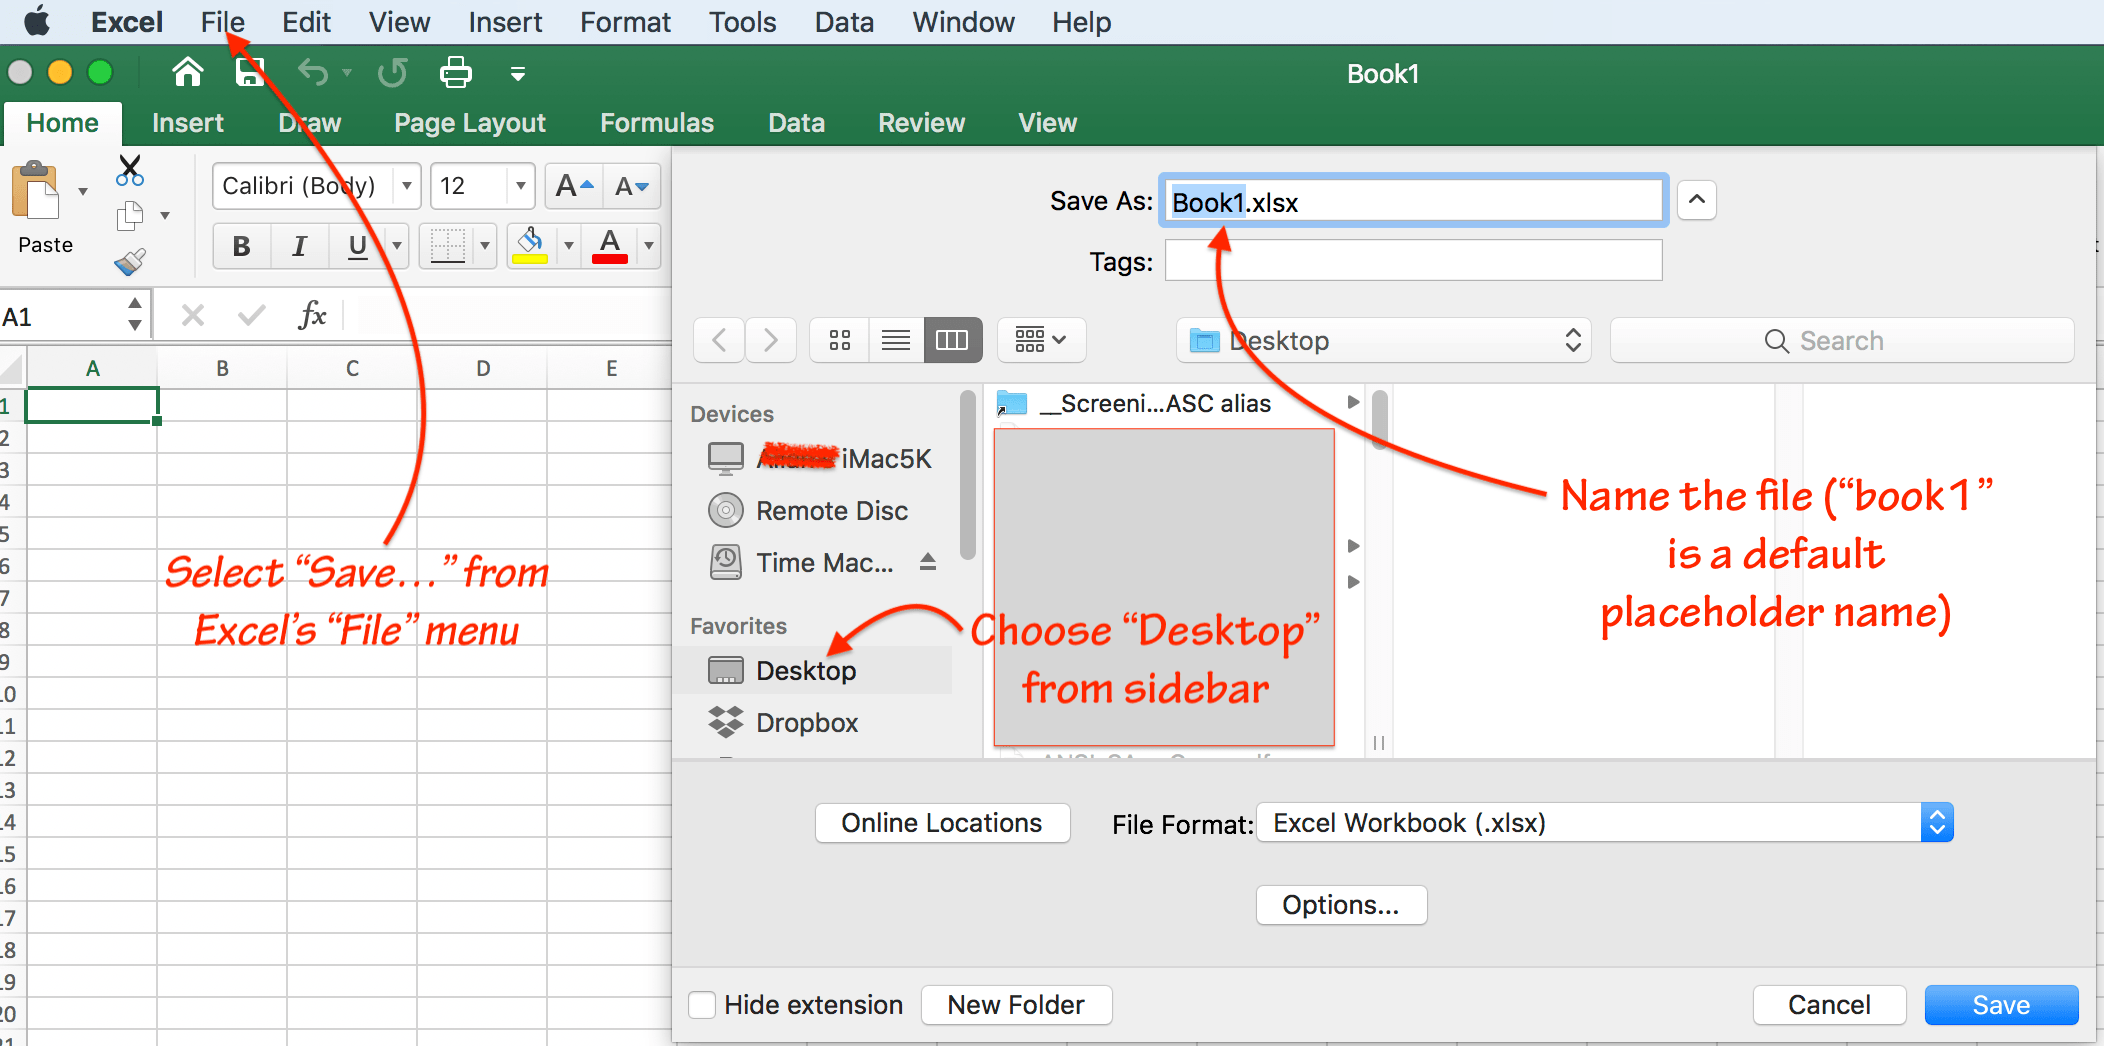The width and height of the screenshot is (2104, 1046).
Task: Switch to list view in save dialog
Action: tap(896, 341)
